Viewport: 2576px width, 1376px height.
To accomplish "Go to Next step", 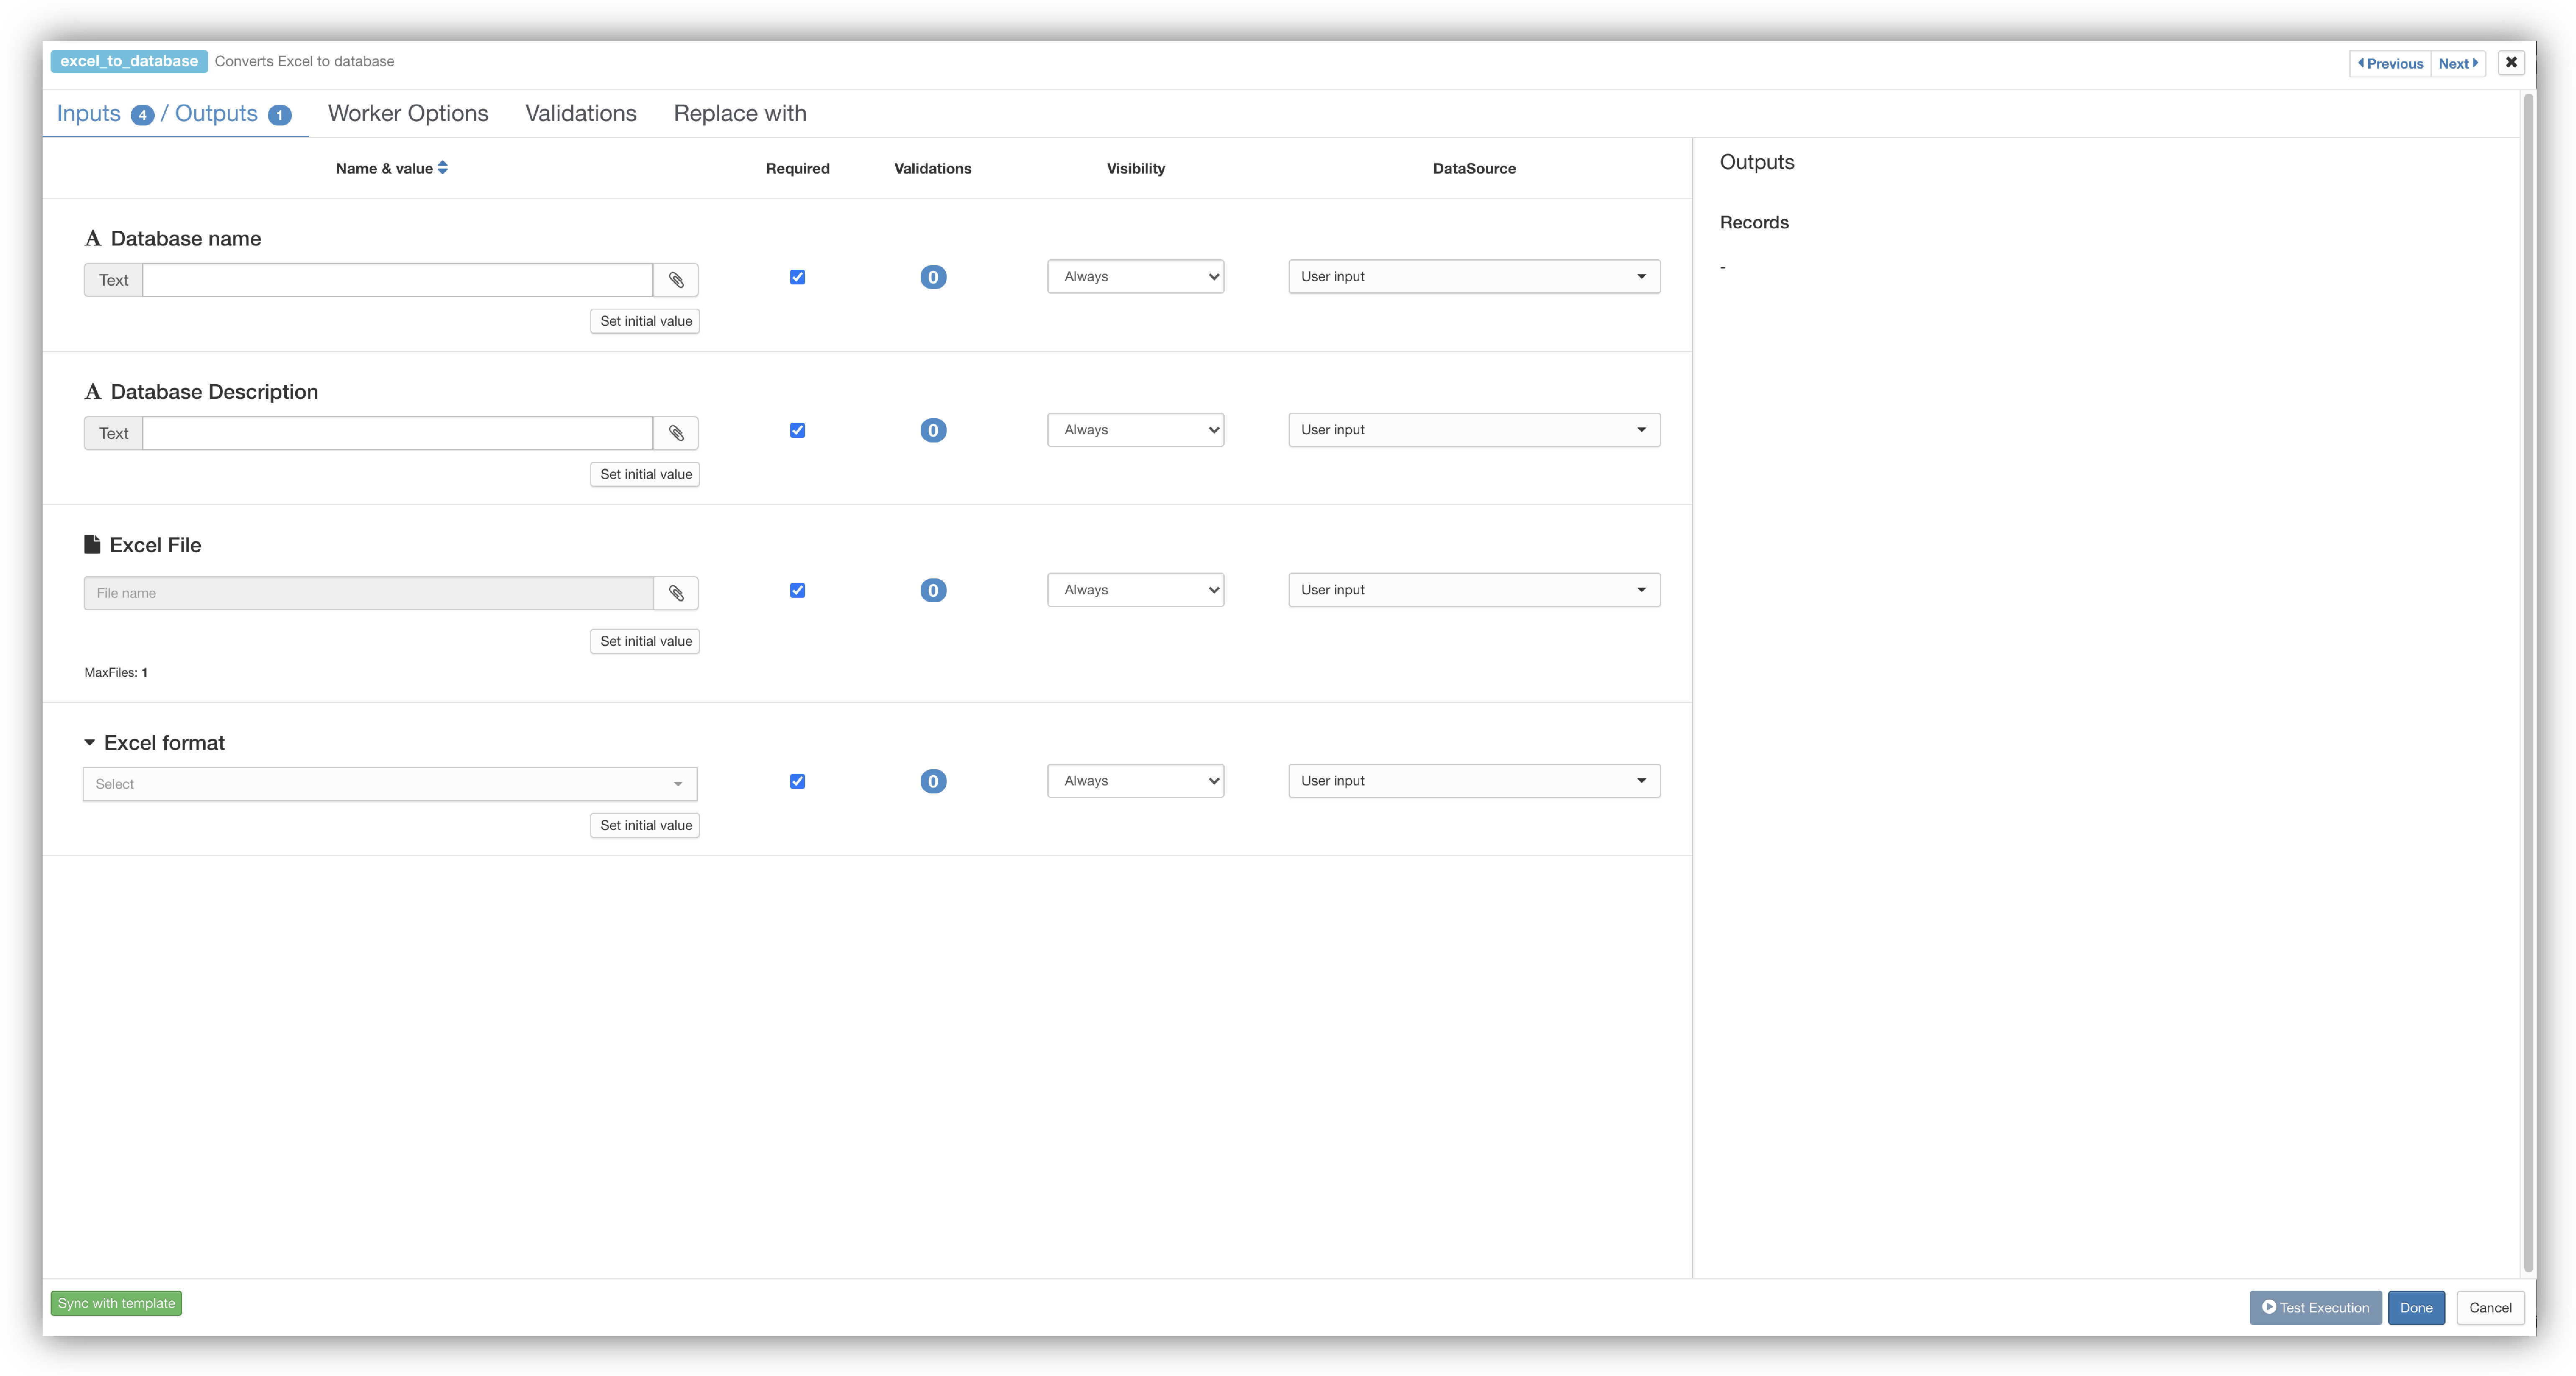I will (2458, 63).
